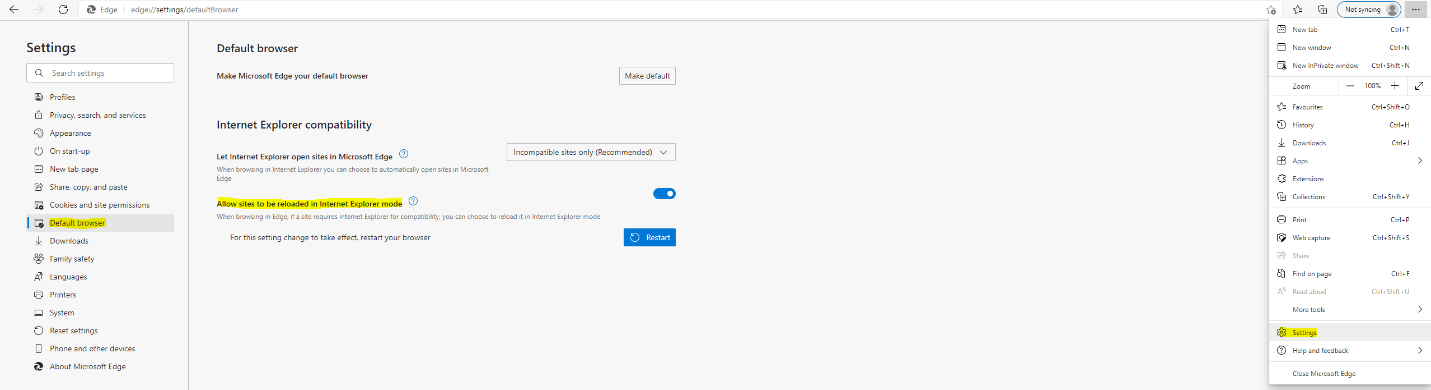The height and width of the screenshot is (390, 1431).
Task: Click the Not syncing profile button
Action: 1368,9
